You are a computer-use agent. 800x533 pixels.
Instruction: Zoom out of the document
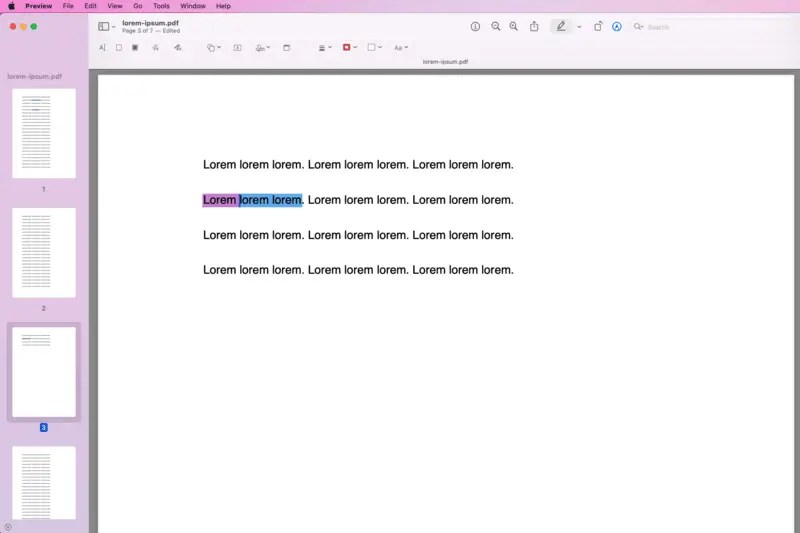click(x=495, y=27)
